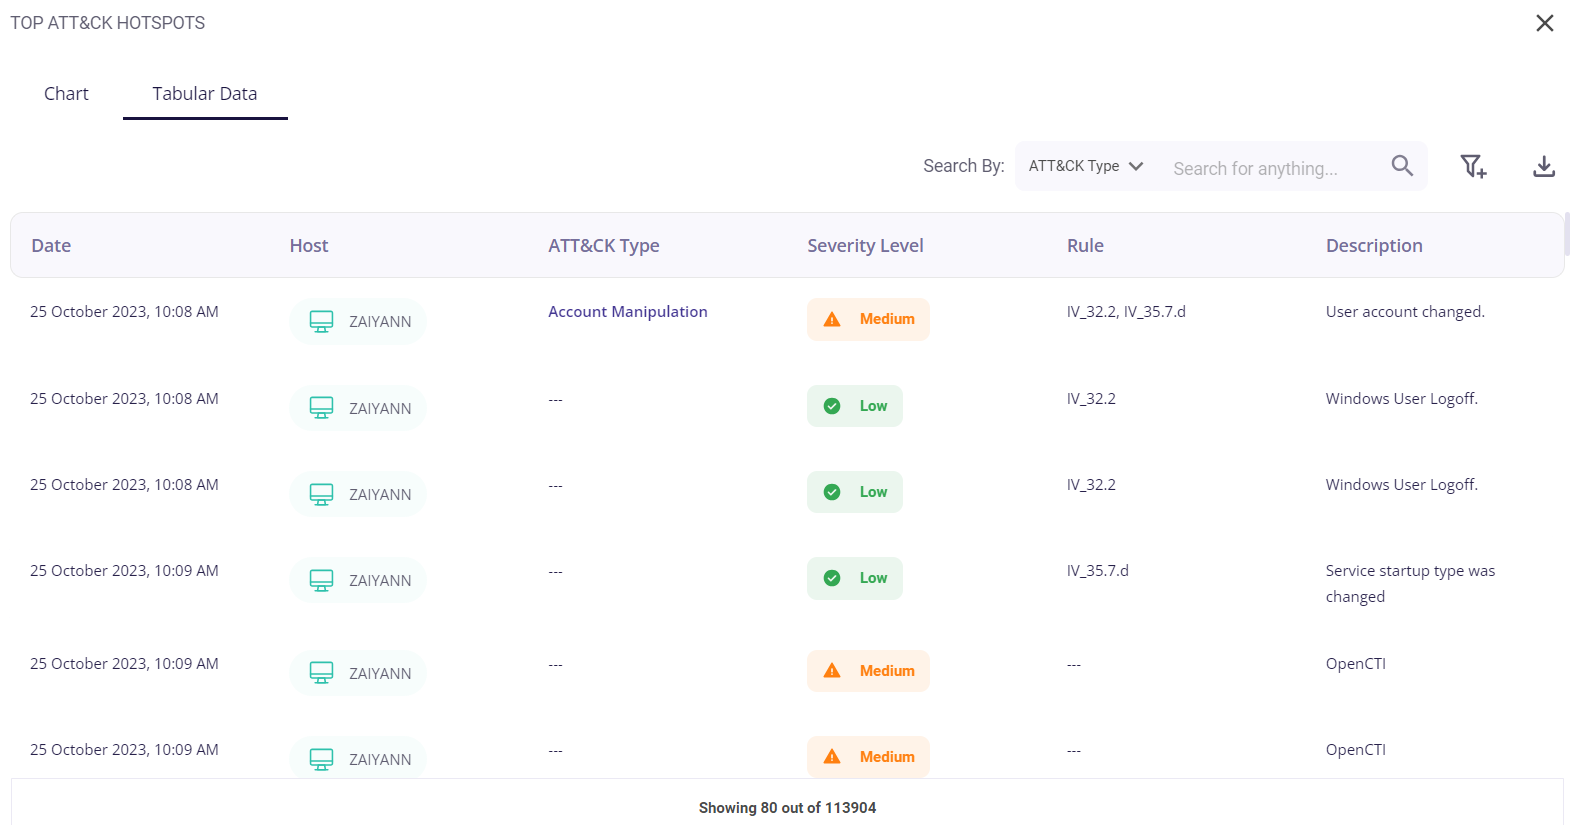Click ZAIYANN host in User account changed row
This screenshot has height=825, width=1576.
358,321
